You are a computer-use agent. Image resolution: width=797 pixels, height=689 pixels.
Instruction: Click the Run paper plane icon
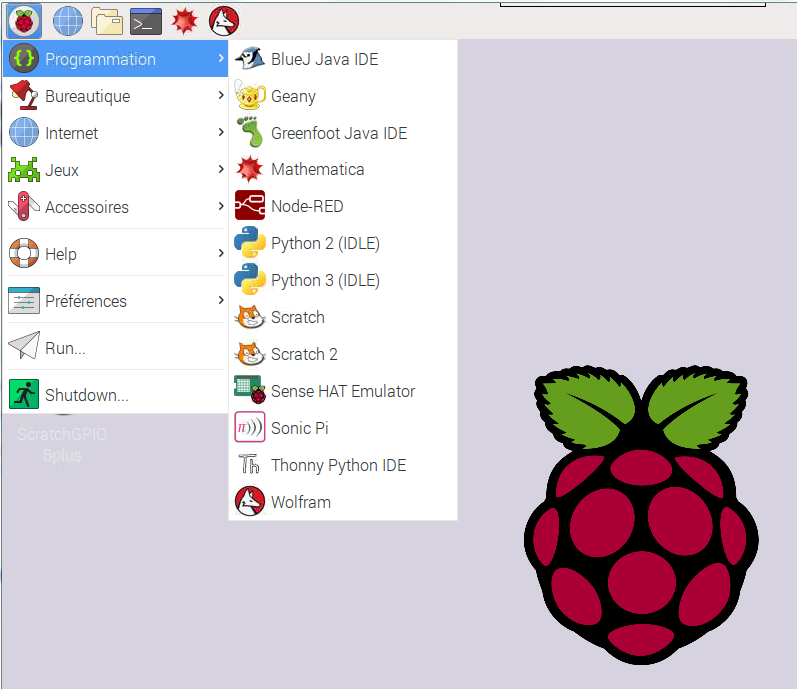(x=24, y=346)
